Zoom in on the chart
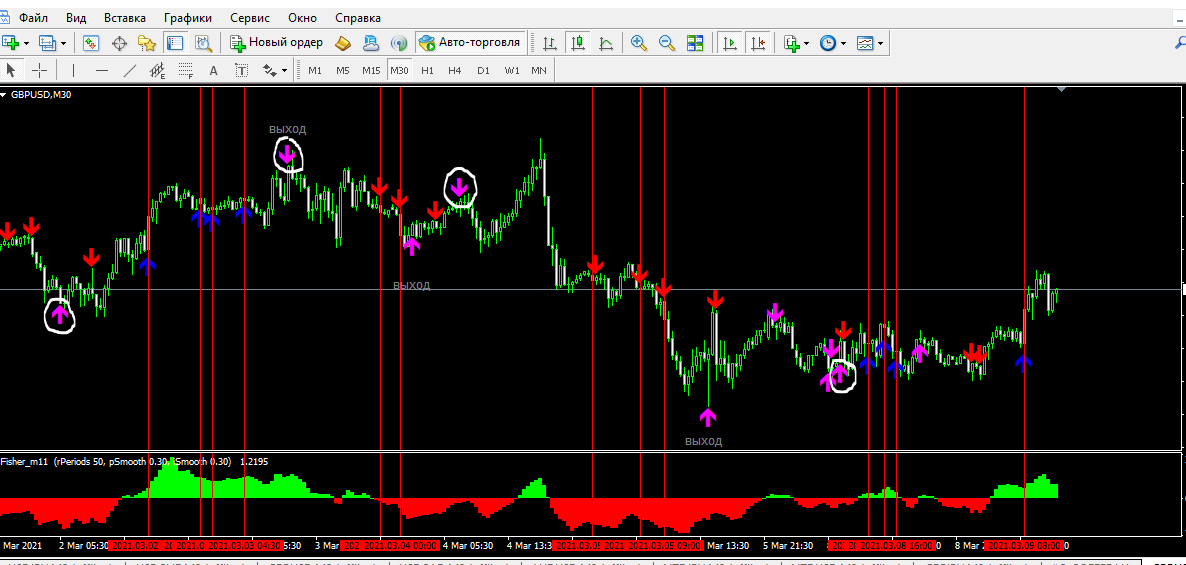1186x565 pixels. click(x=638, y=43)
